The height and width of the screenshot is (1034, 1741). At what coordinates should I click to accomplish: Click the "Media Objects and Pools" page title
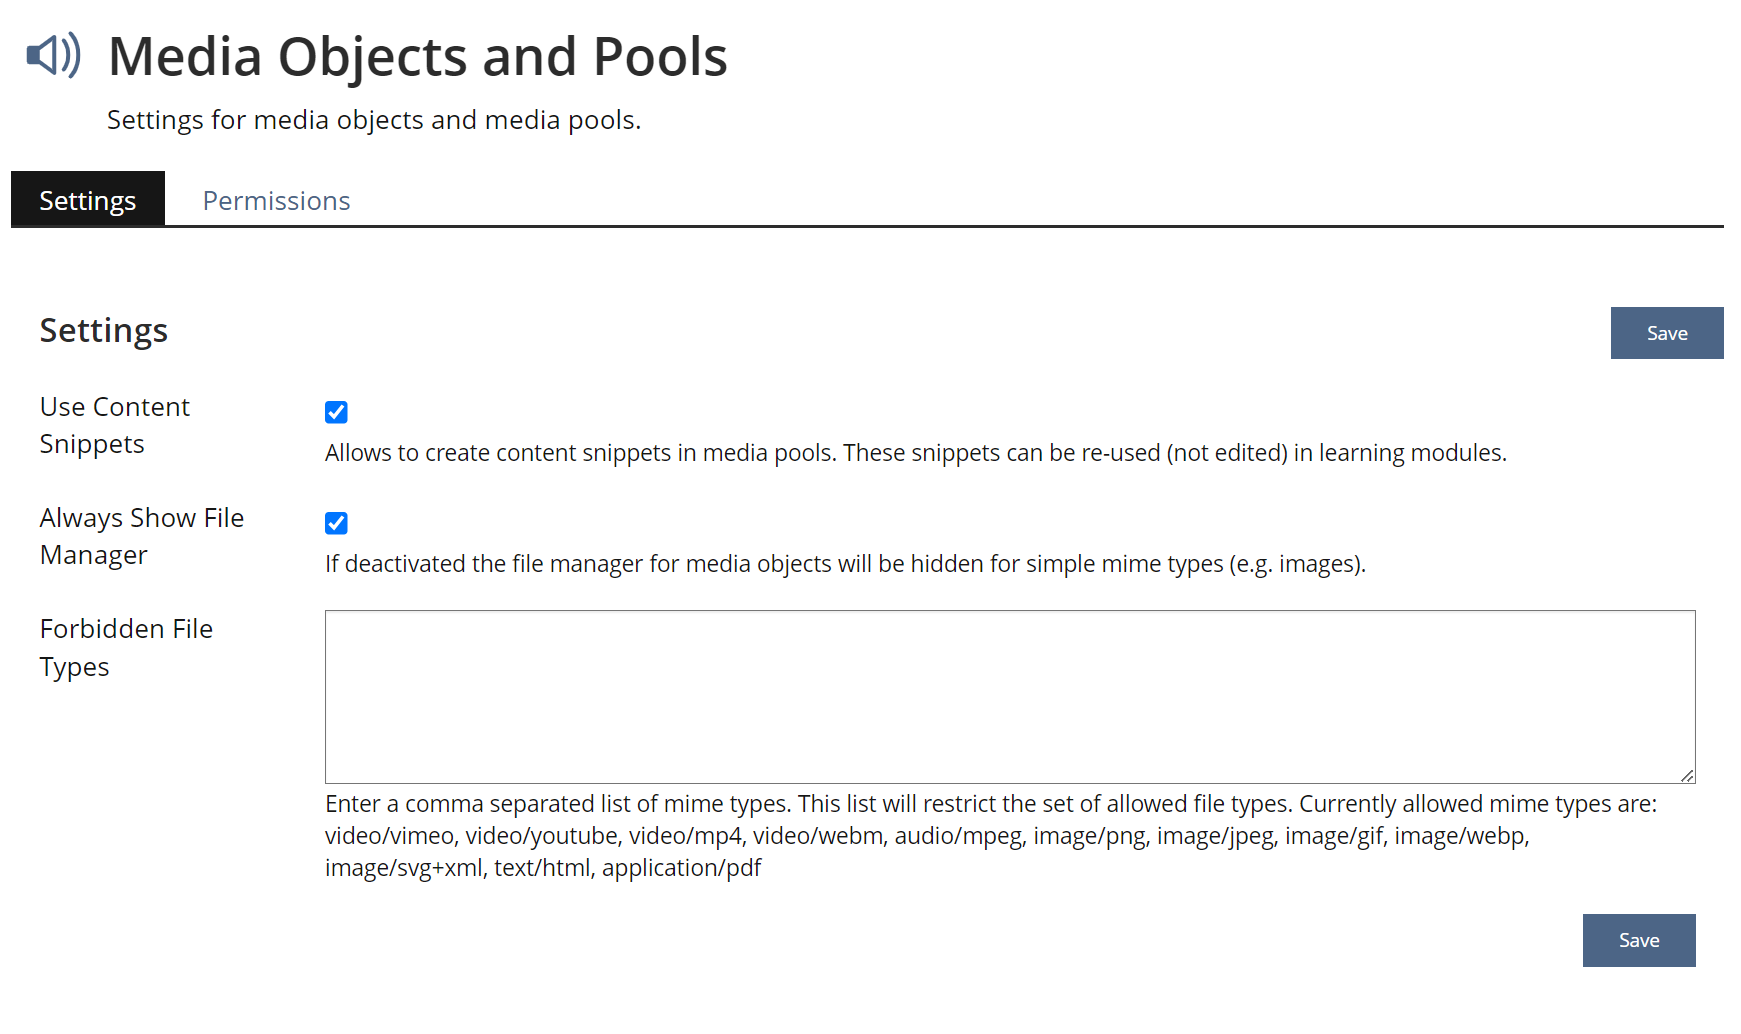click(417, 57)
